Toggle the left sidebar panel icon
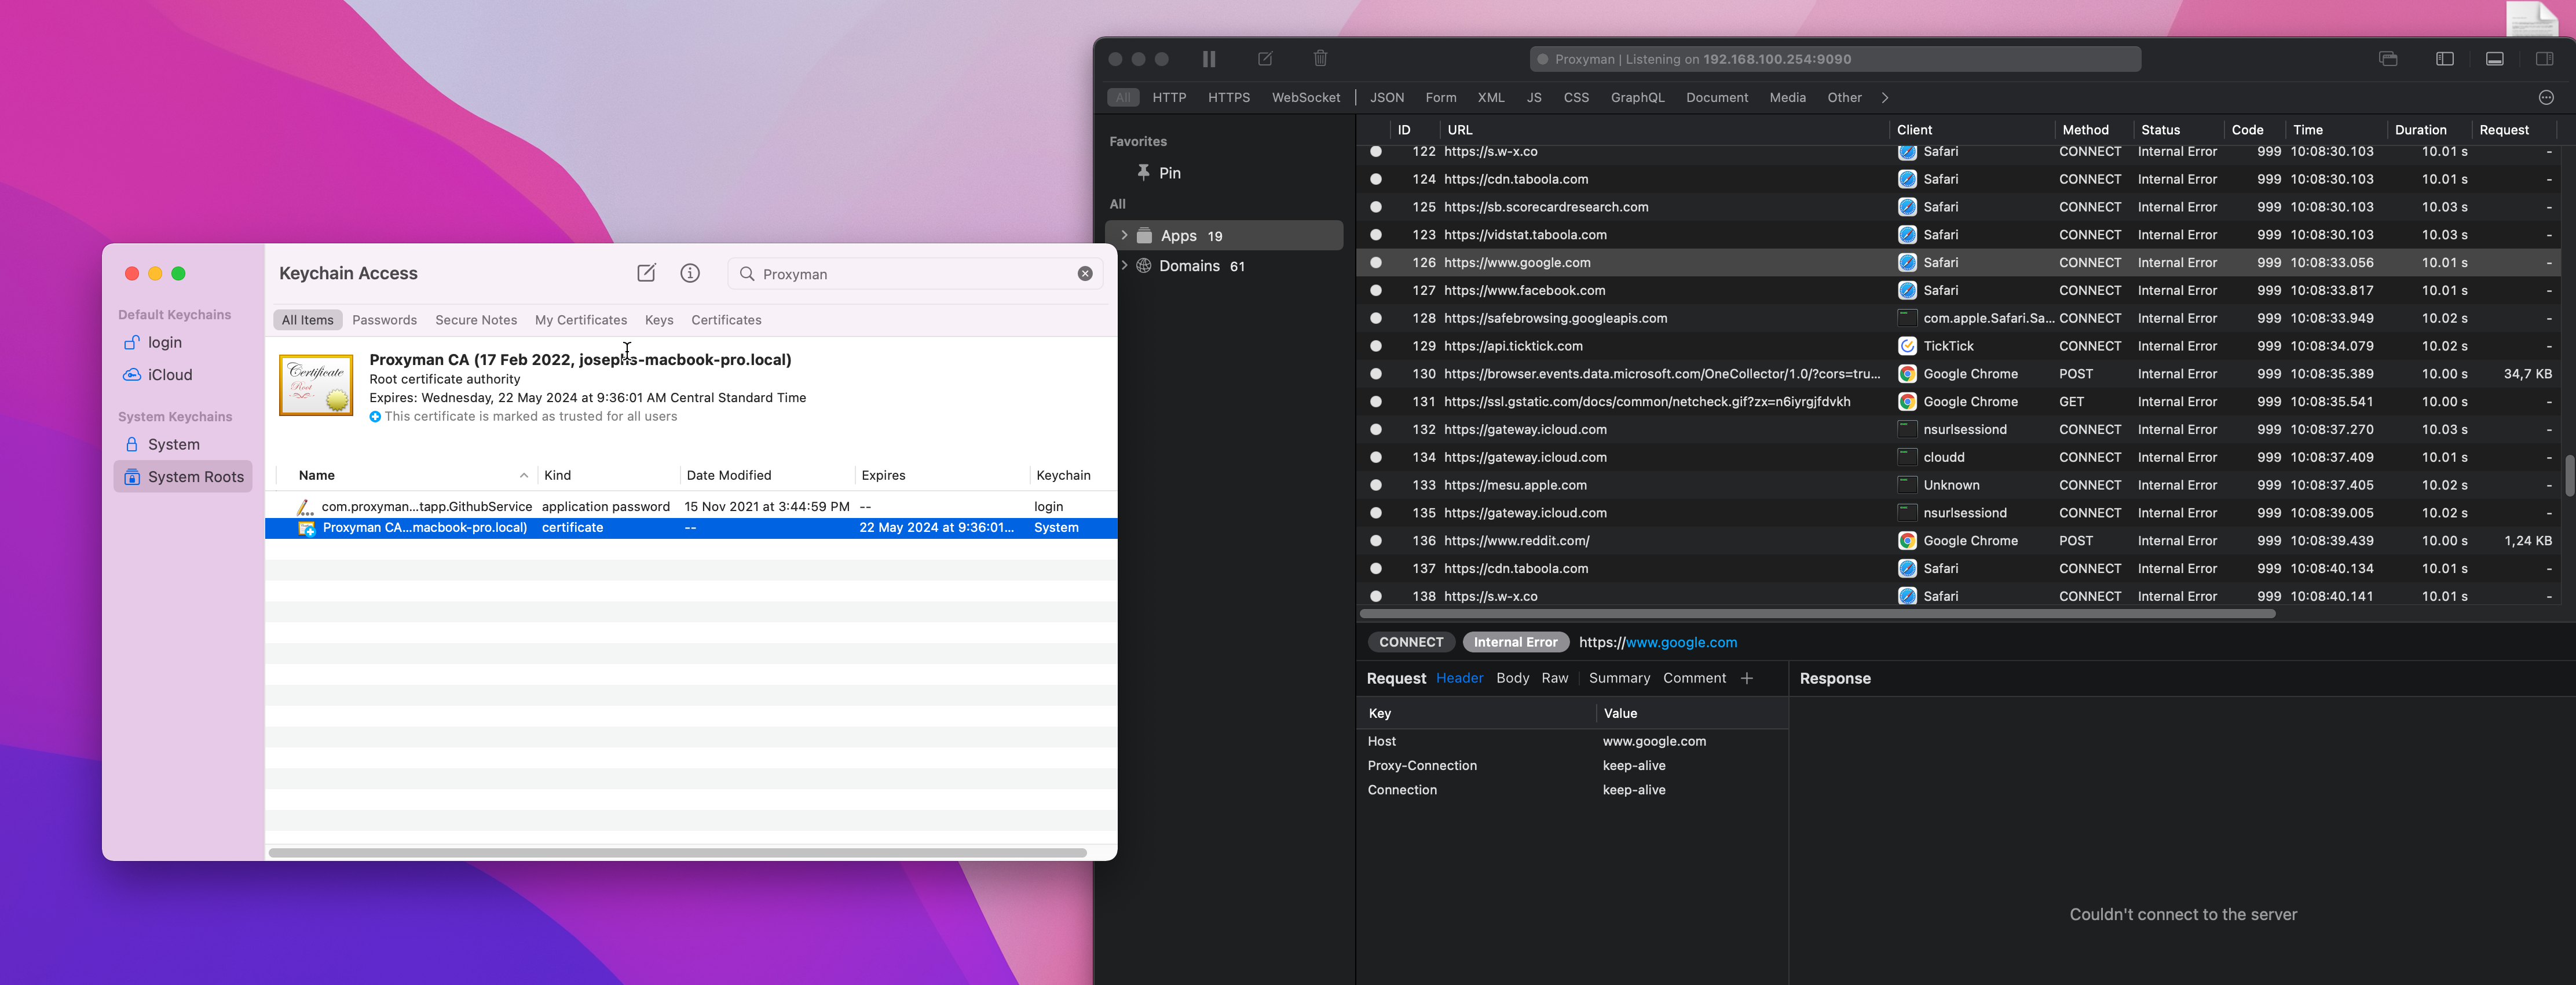The height and width of the screenshot is (985, 2576). [2444, 59]
